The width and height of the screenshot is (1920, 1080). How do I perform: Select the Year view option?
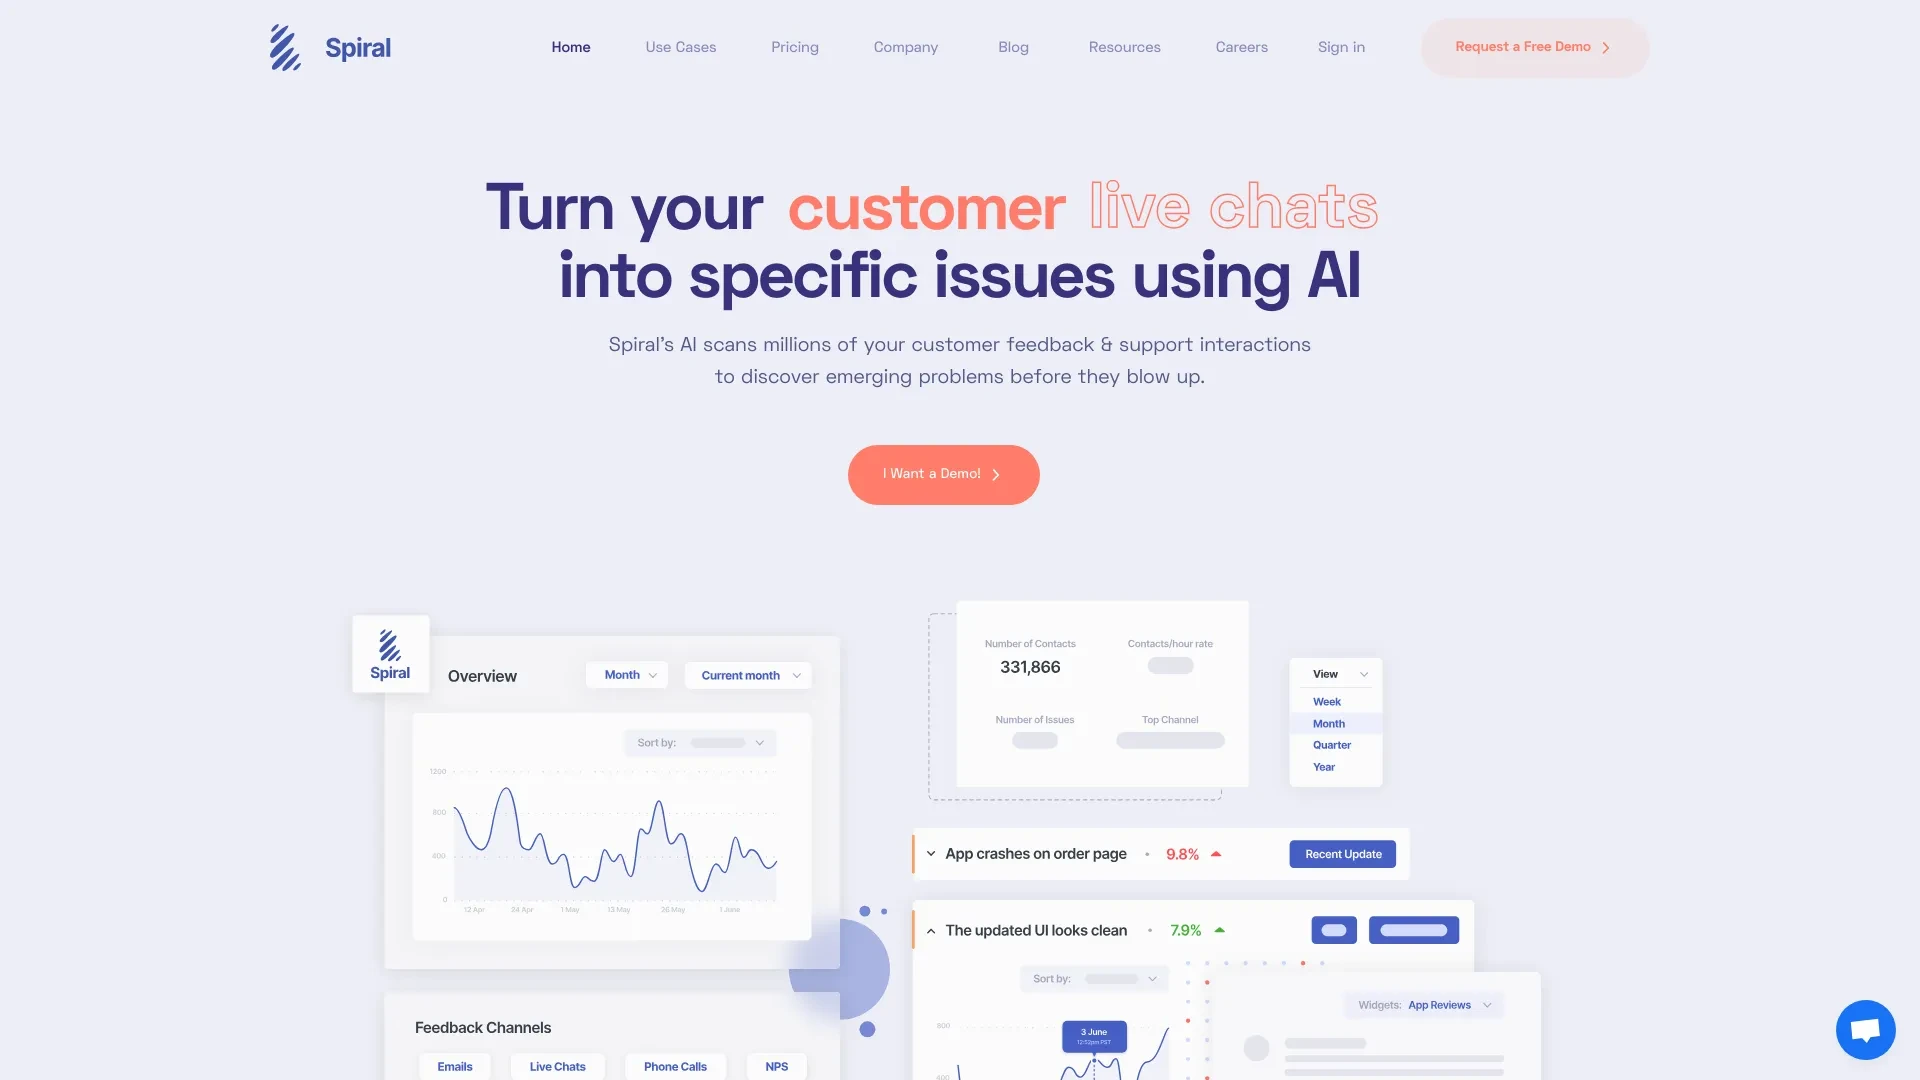point(1323,766)
